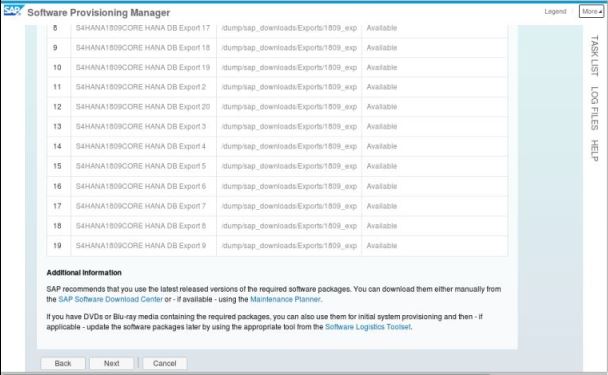Select row 'S4HANA1809CORE HANA DB Export 20'
Screen dimensions: 608x375
277,107
